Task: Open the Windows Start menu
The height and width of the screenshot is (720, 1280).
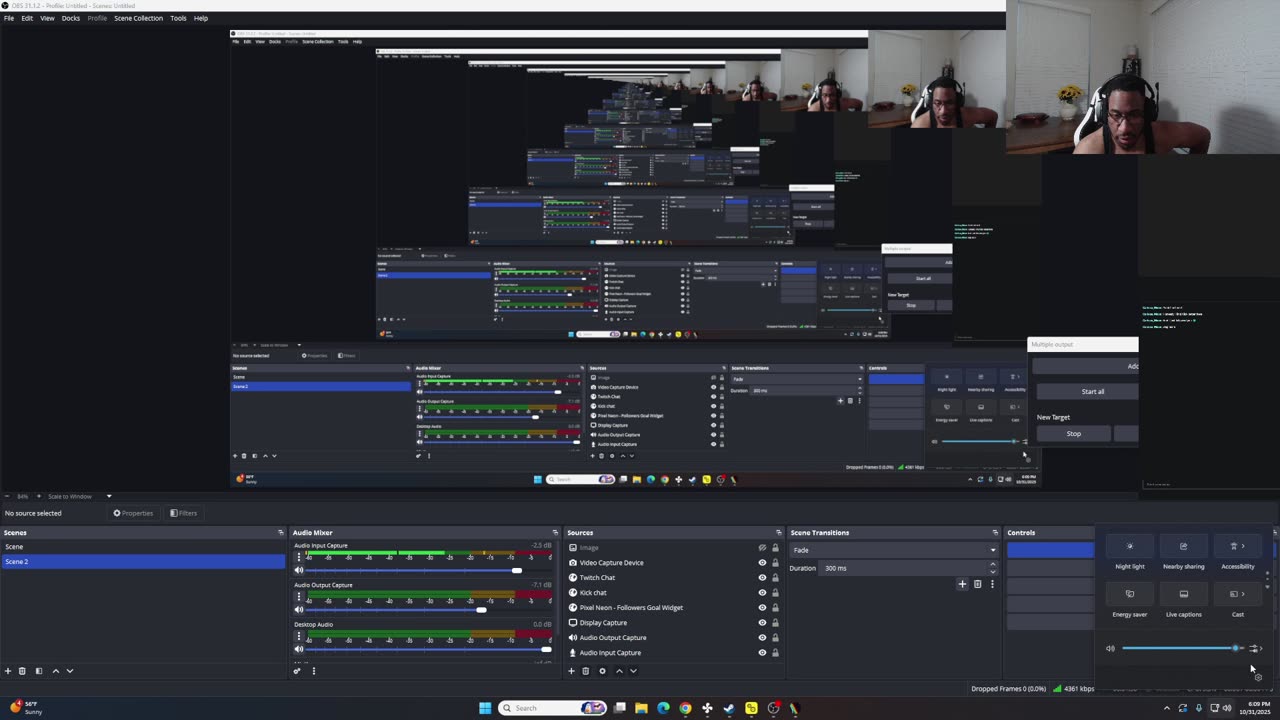Action: (x=485, y=708)
